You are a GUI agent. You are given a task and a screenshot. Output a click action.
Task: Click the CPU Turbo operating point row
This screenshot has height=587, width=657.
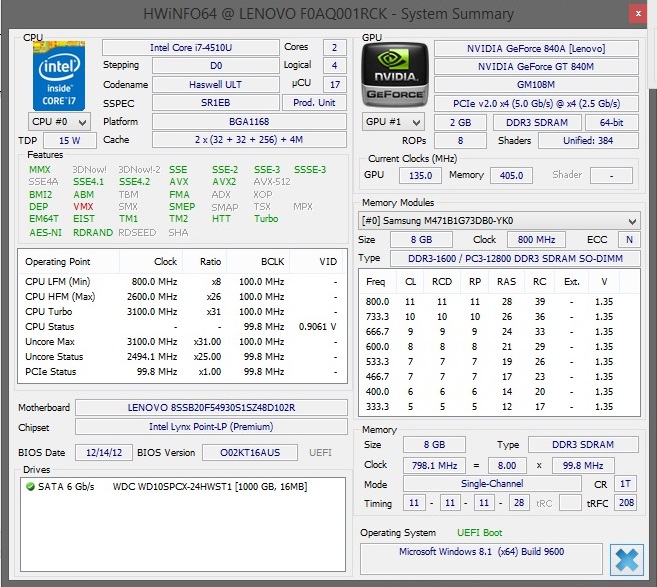(180, 311)
